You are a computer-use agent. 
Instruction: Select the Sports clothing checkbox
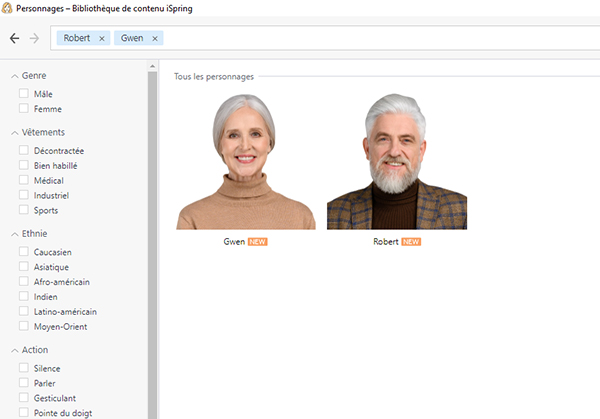(24, 210)
